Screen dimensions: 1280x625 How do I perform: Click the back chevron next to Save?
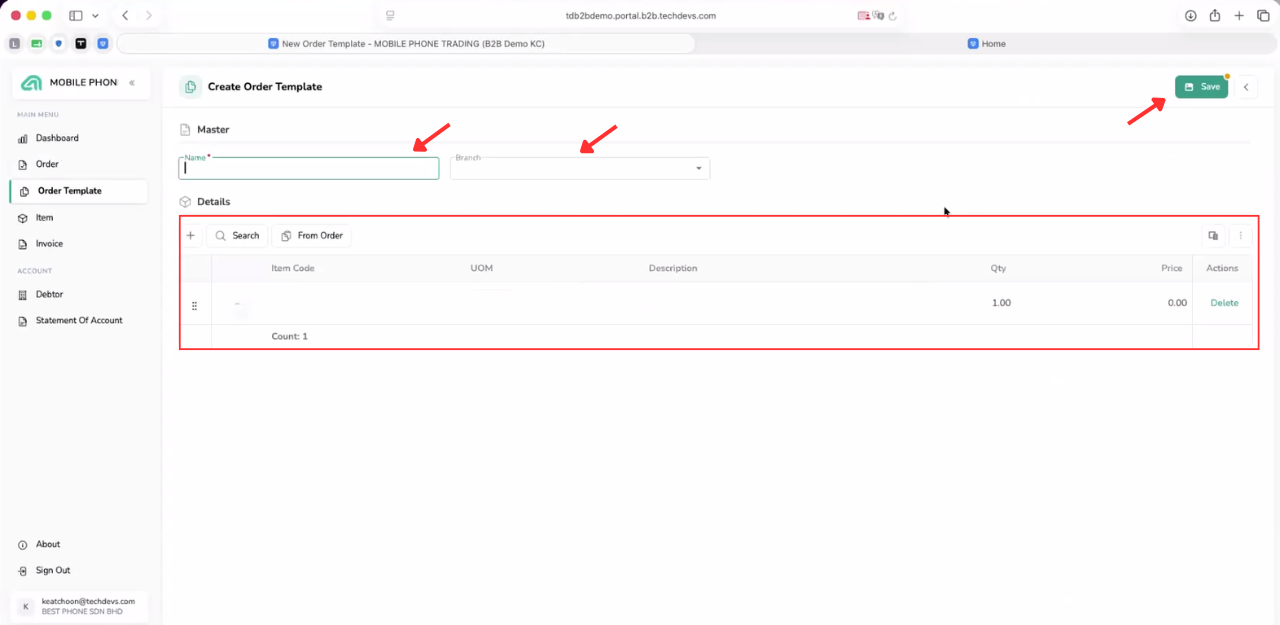pyautogui.click(x=1246, y=87)
